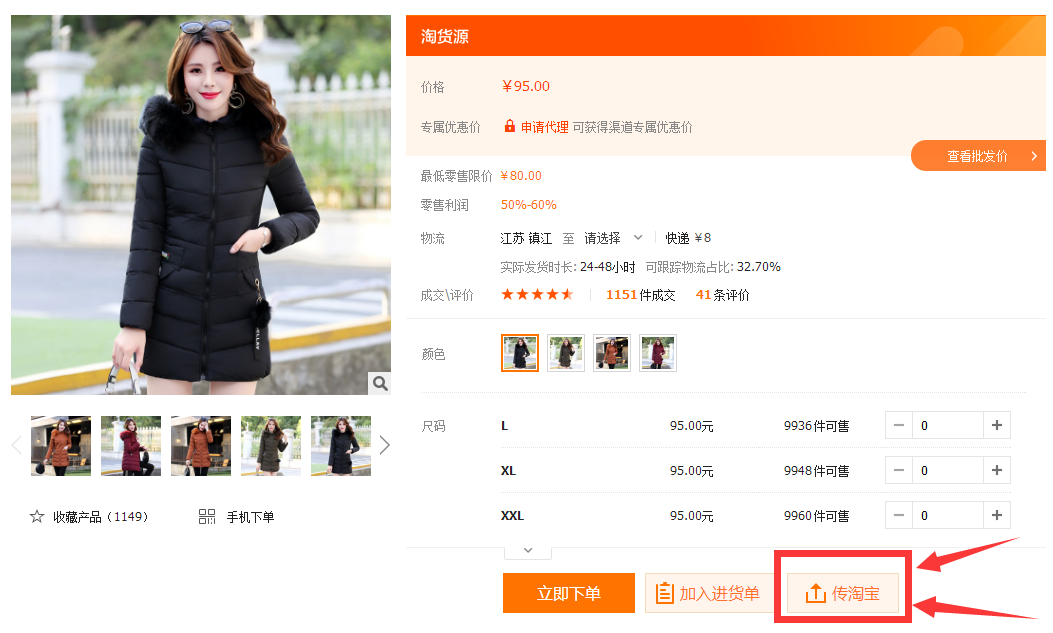1053x633 pixels.
Task: Click the 传淘宝 upload to Taobao button
Action: [843, 593]
